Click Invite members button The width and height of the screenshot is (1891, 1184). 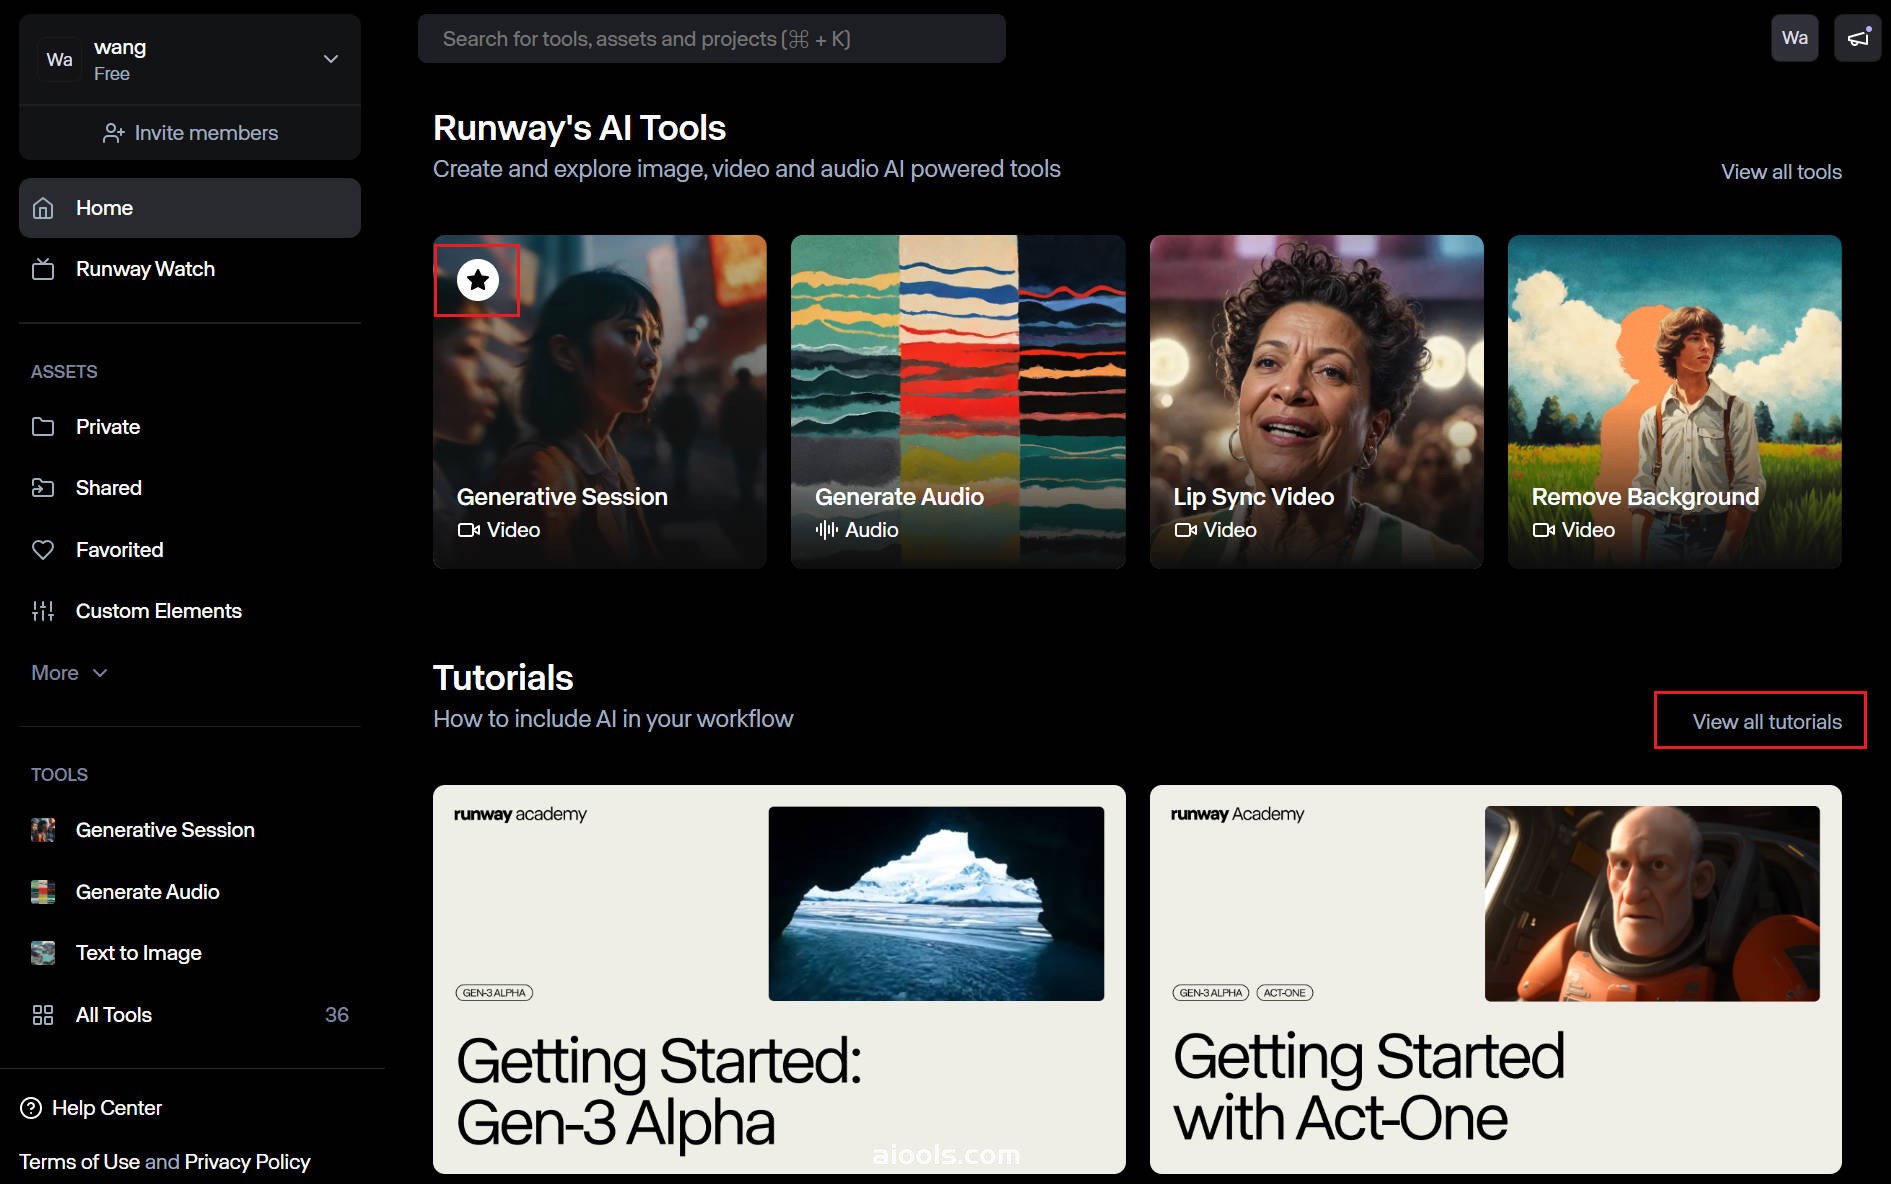pyautogui.click(x=190, y=133)
